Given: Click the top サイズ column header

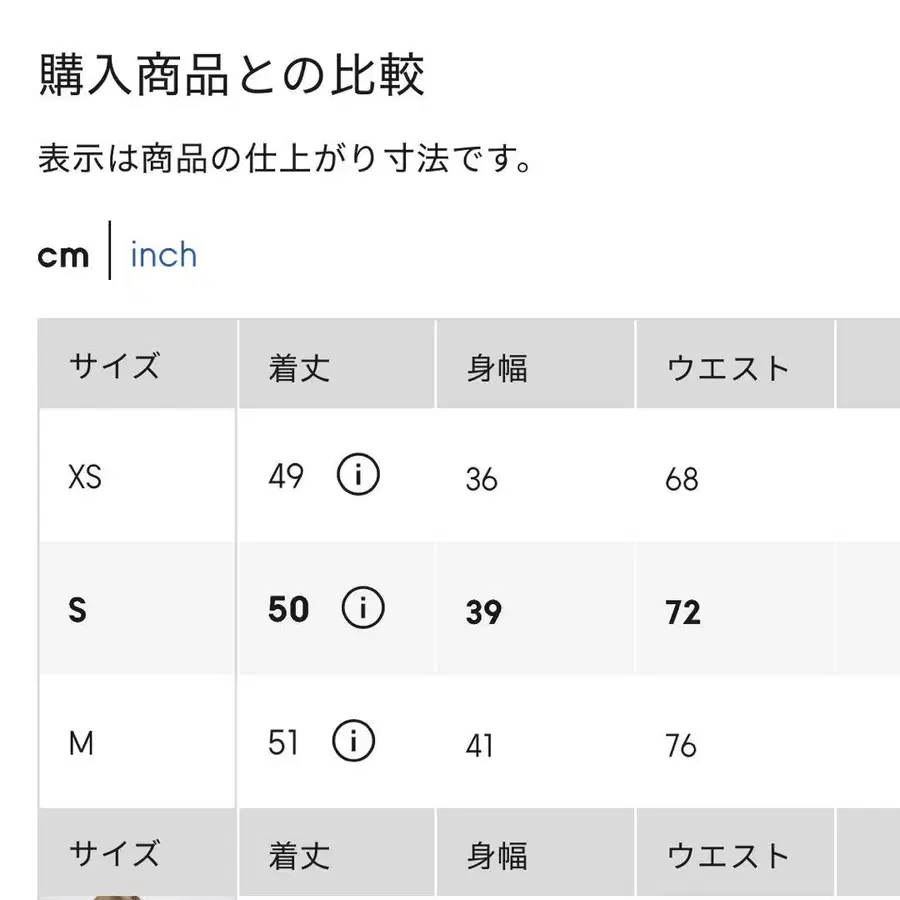Looking at the screenshot, I should pos(114,366).
